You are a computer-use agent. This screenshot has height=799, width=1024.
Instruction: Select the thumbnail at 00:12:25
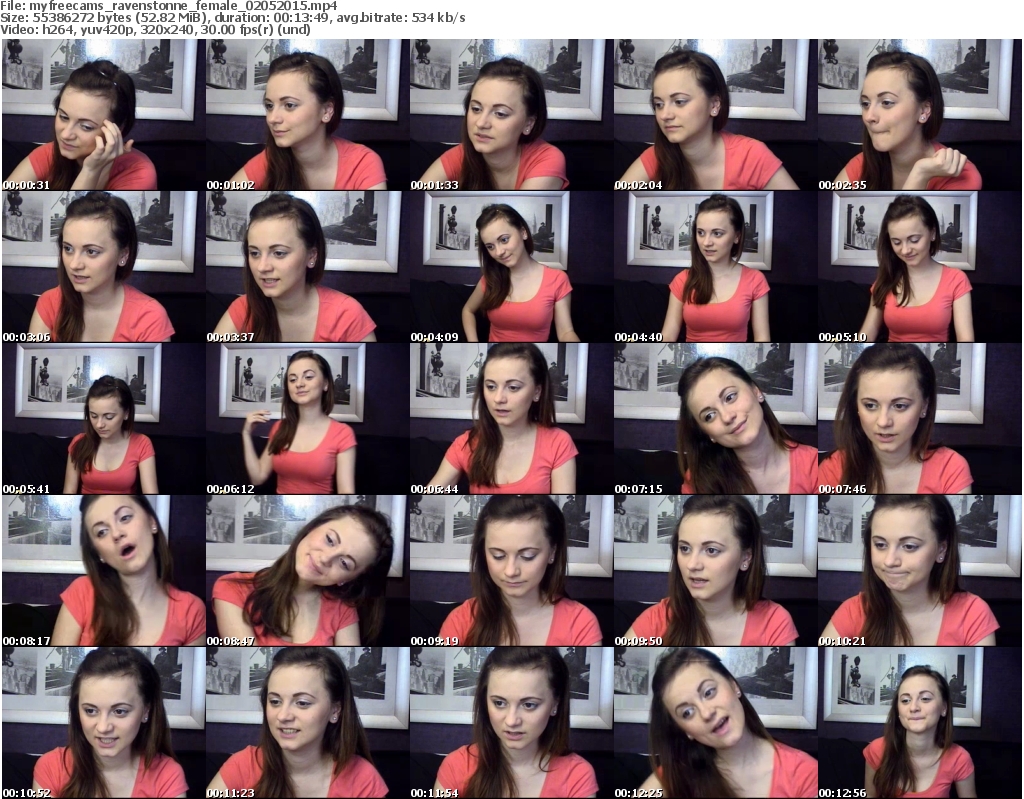715,723
